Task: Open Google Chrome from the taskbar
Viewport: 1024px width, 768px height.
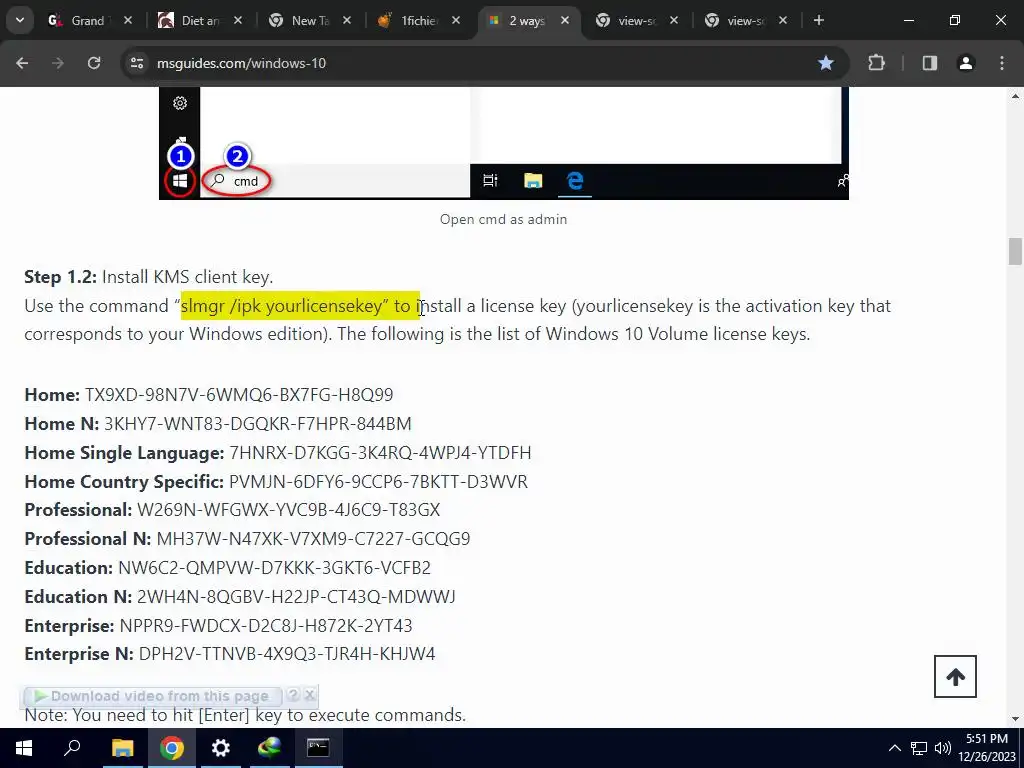Action: pos(172,748)
